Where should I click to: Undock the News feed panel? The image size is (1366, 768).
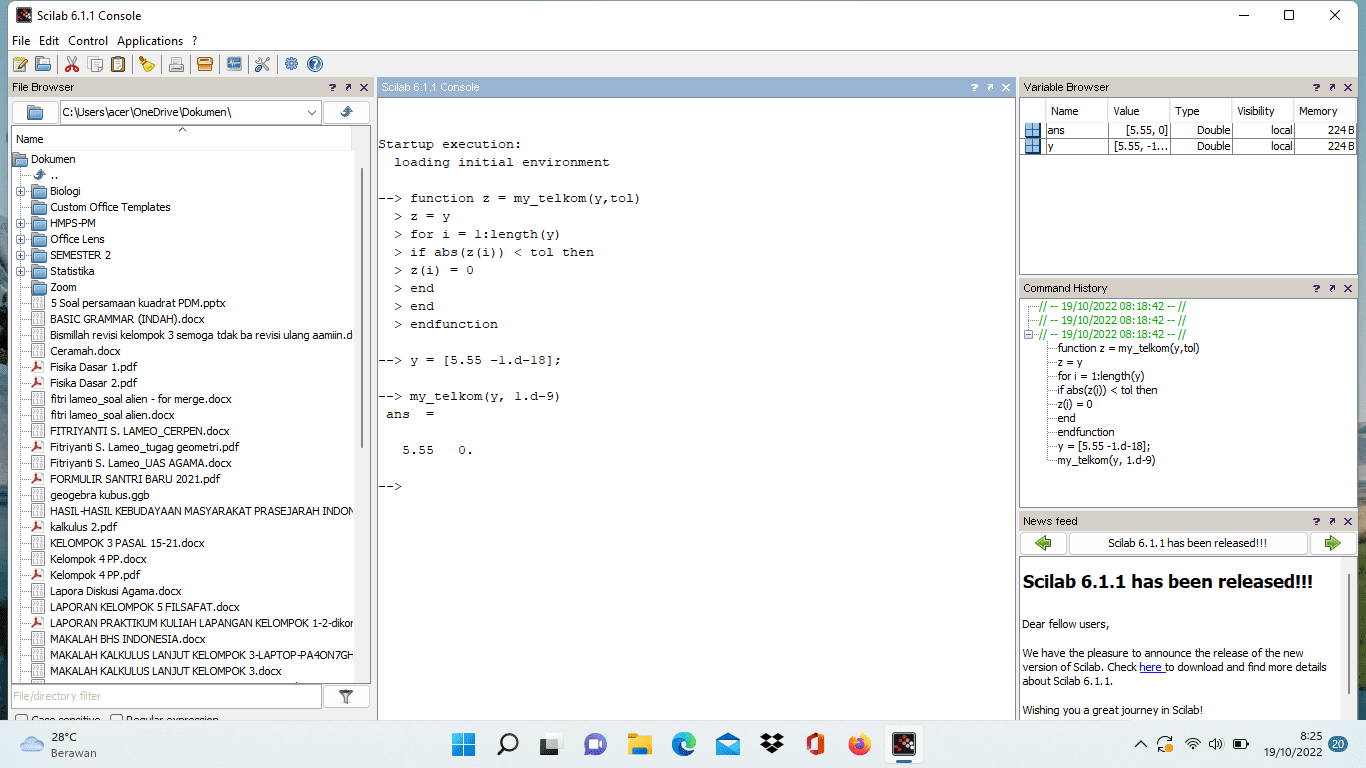coord(1332,521)
